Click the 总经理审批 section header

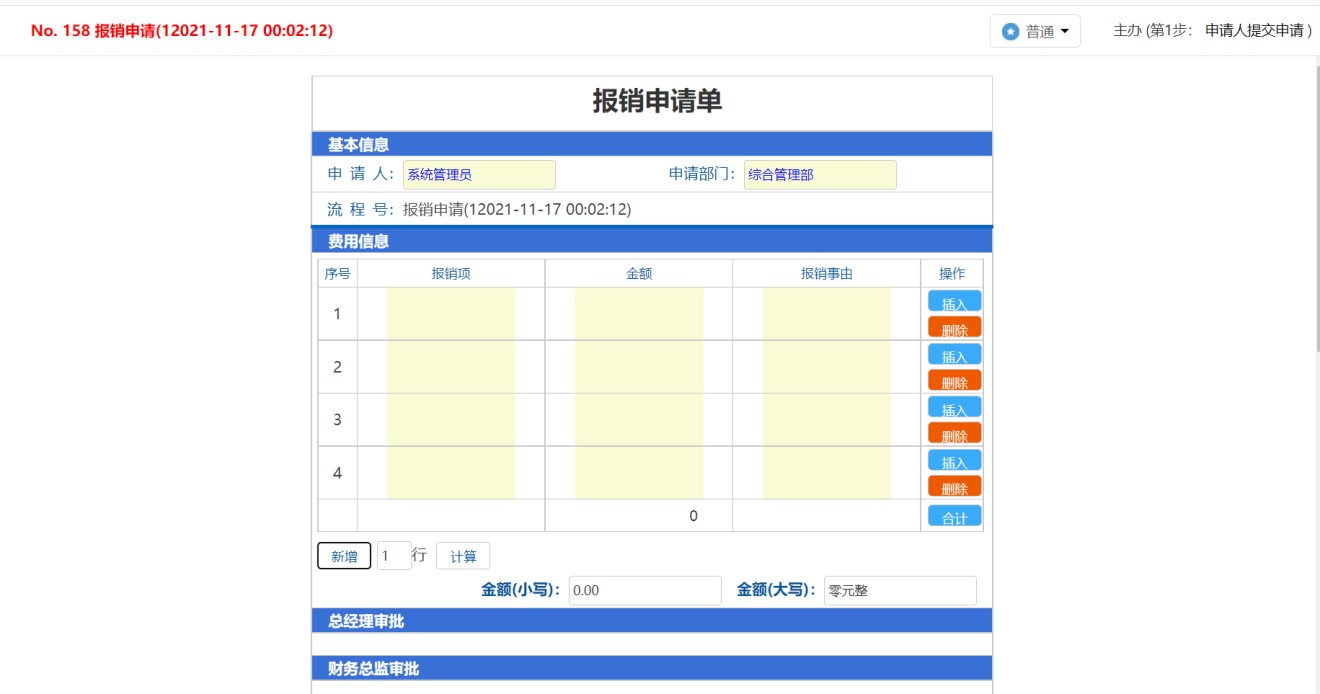[652, 621]
